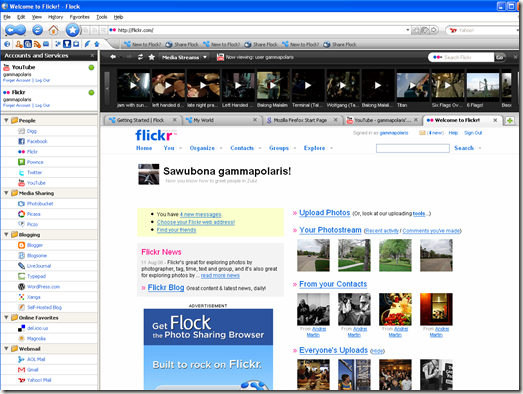Click the Digg icon under People
The image size is (523, 394).
click(x=21, y=131)
